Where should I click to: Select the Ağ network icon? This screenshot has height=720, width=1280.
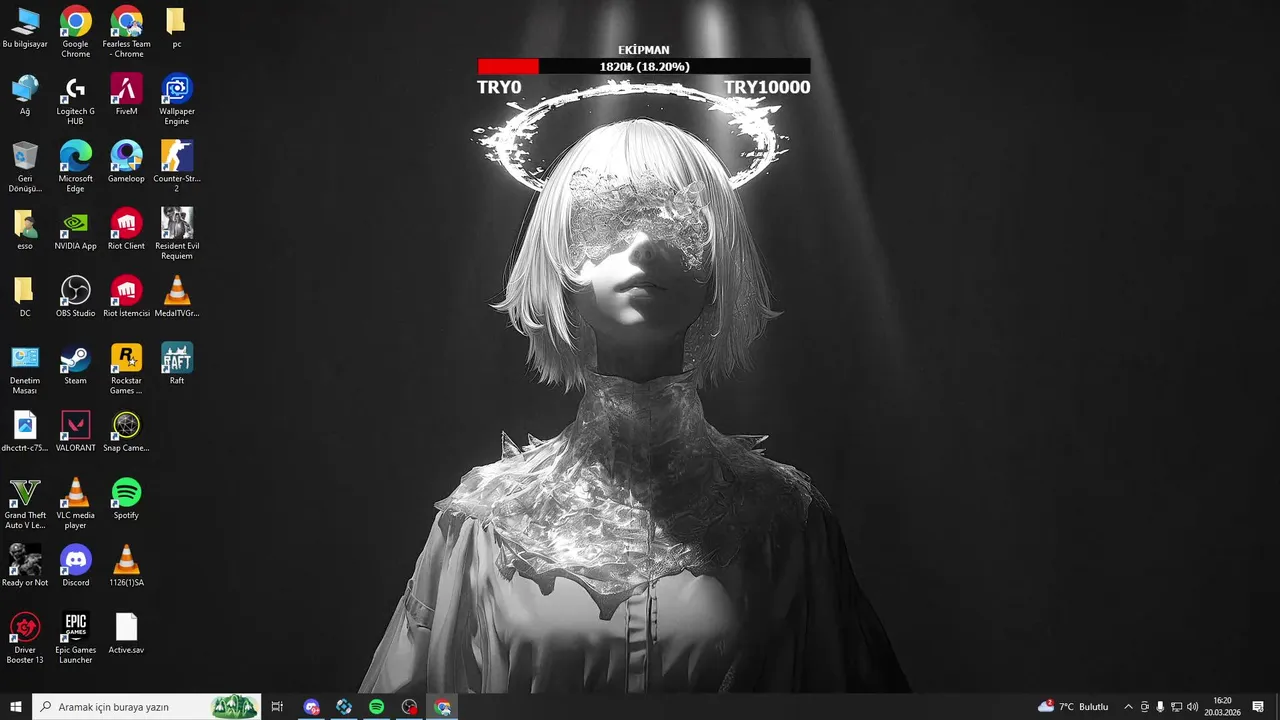(25, 95)
